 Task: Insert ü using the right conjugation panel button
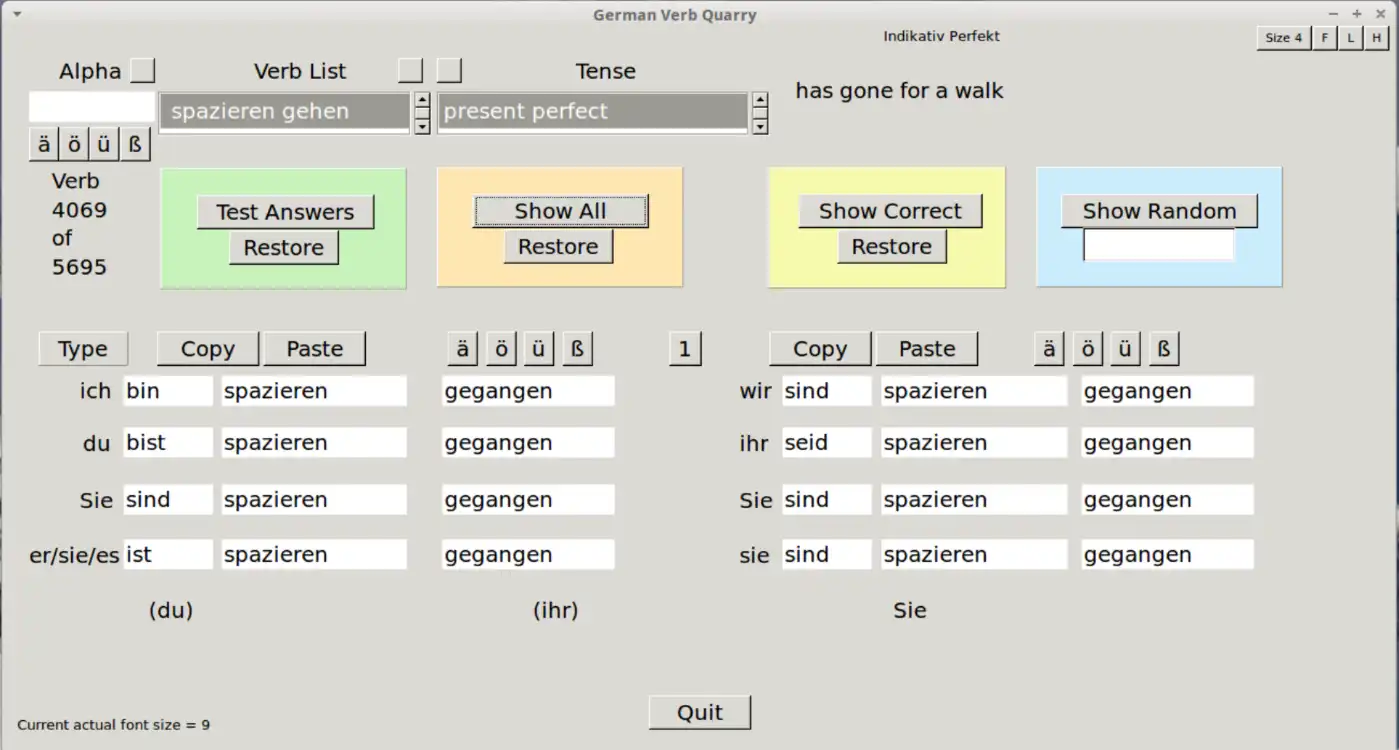pyautogui.click(x=1125, y=349)
